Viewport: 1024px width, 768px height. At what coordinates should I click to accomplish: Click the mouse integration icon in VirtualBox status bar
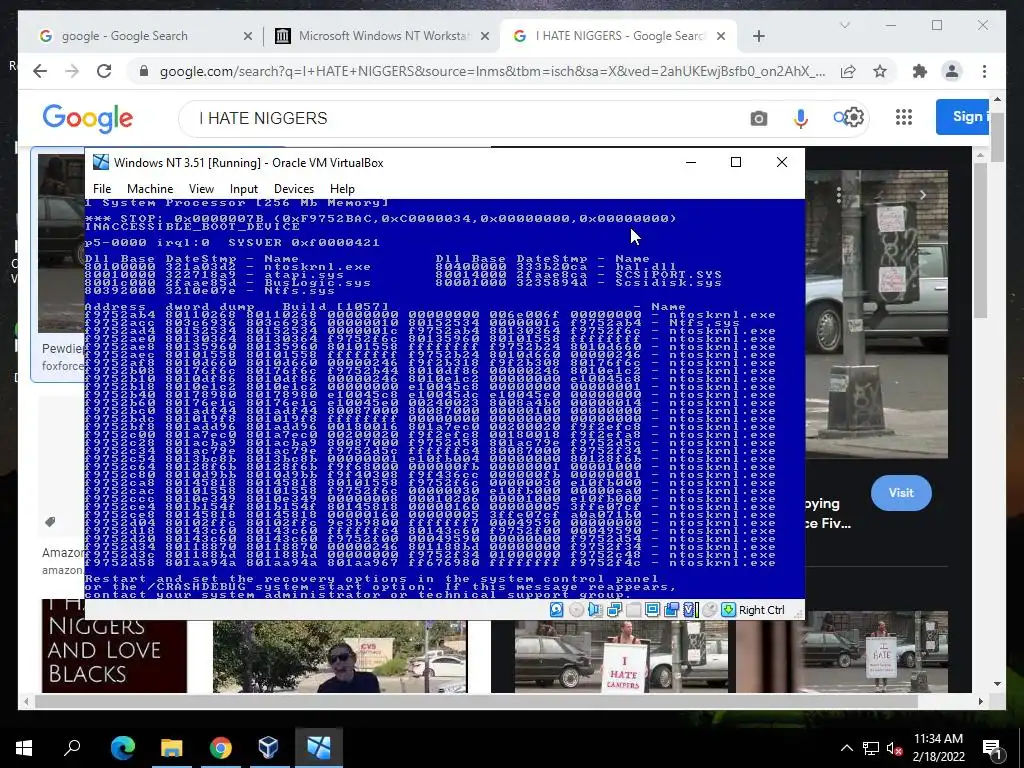(709, 610)
